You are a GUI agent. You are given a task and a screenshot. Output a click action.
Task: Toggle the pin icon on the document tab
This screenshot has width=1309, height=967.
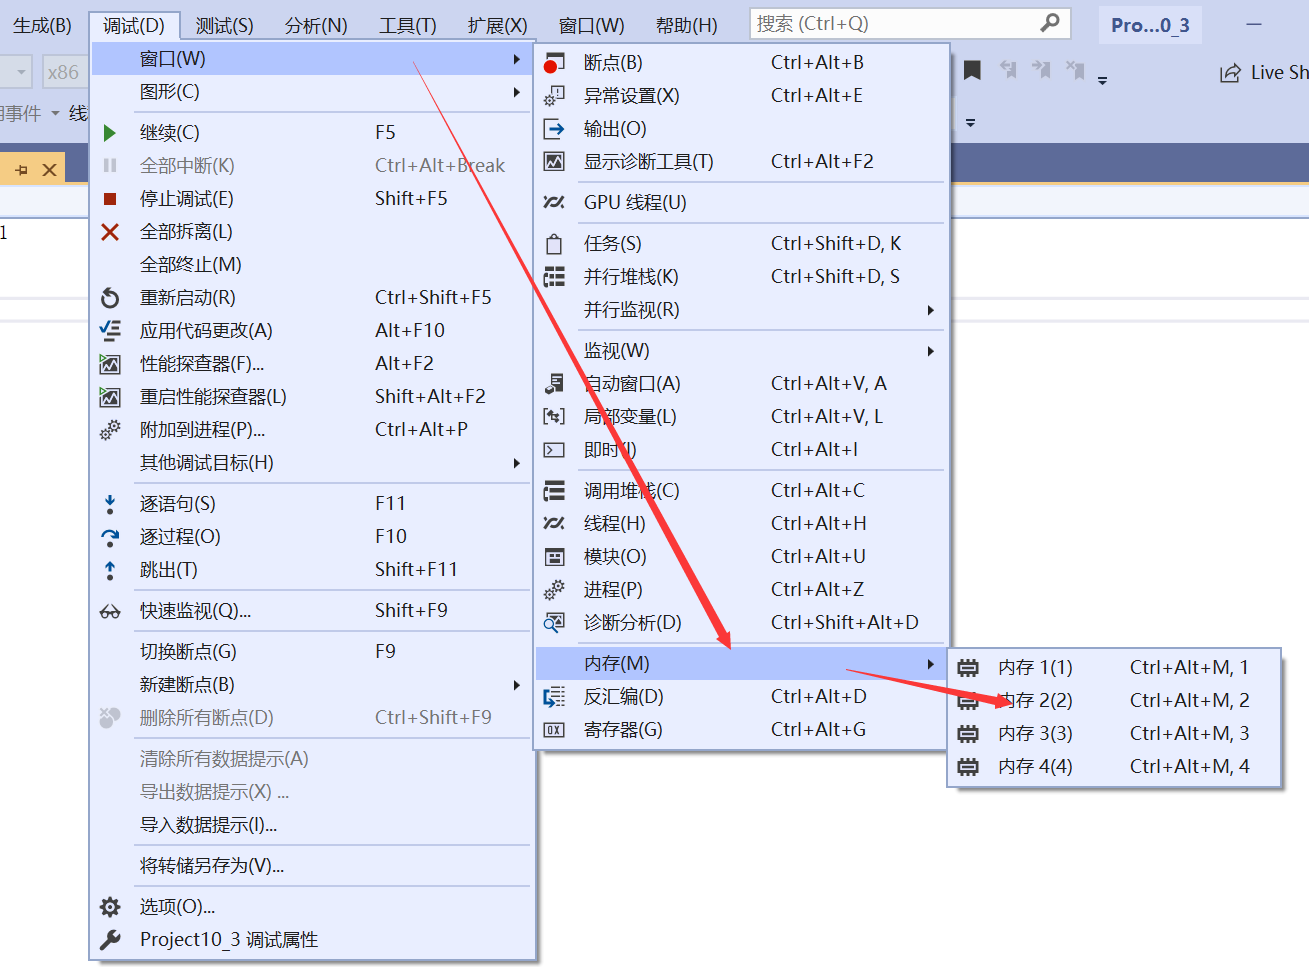coord(21,170)
